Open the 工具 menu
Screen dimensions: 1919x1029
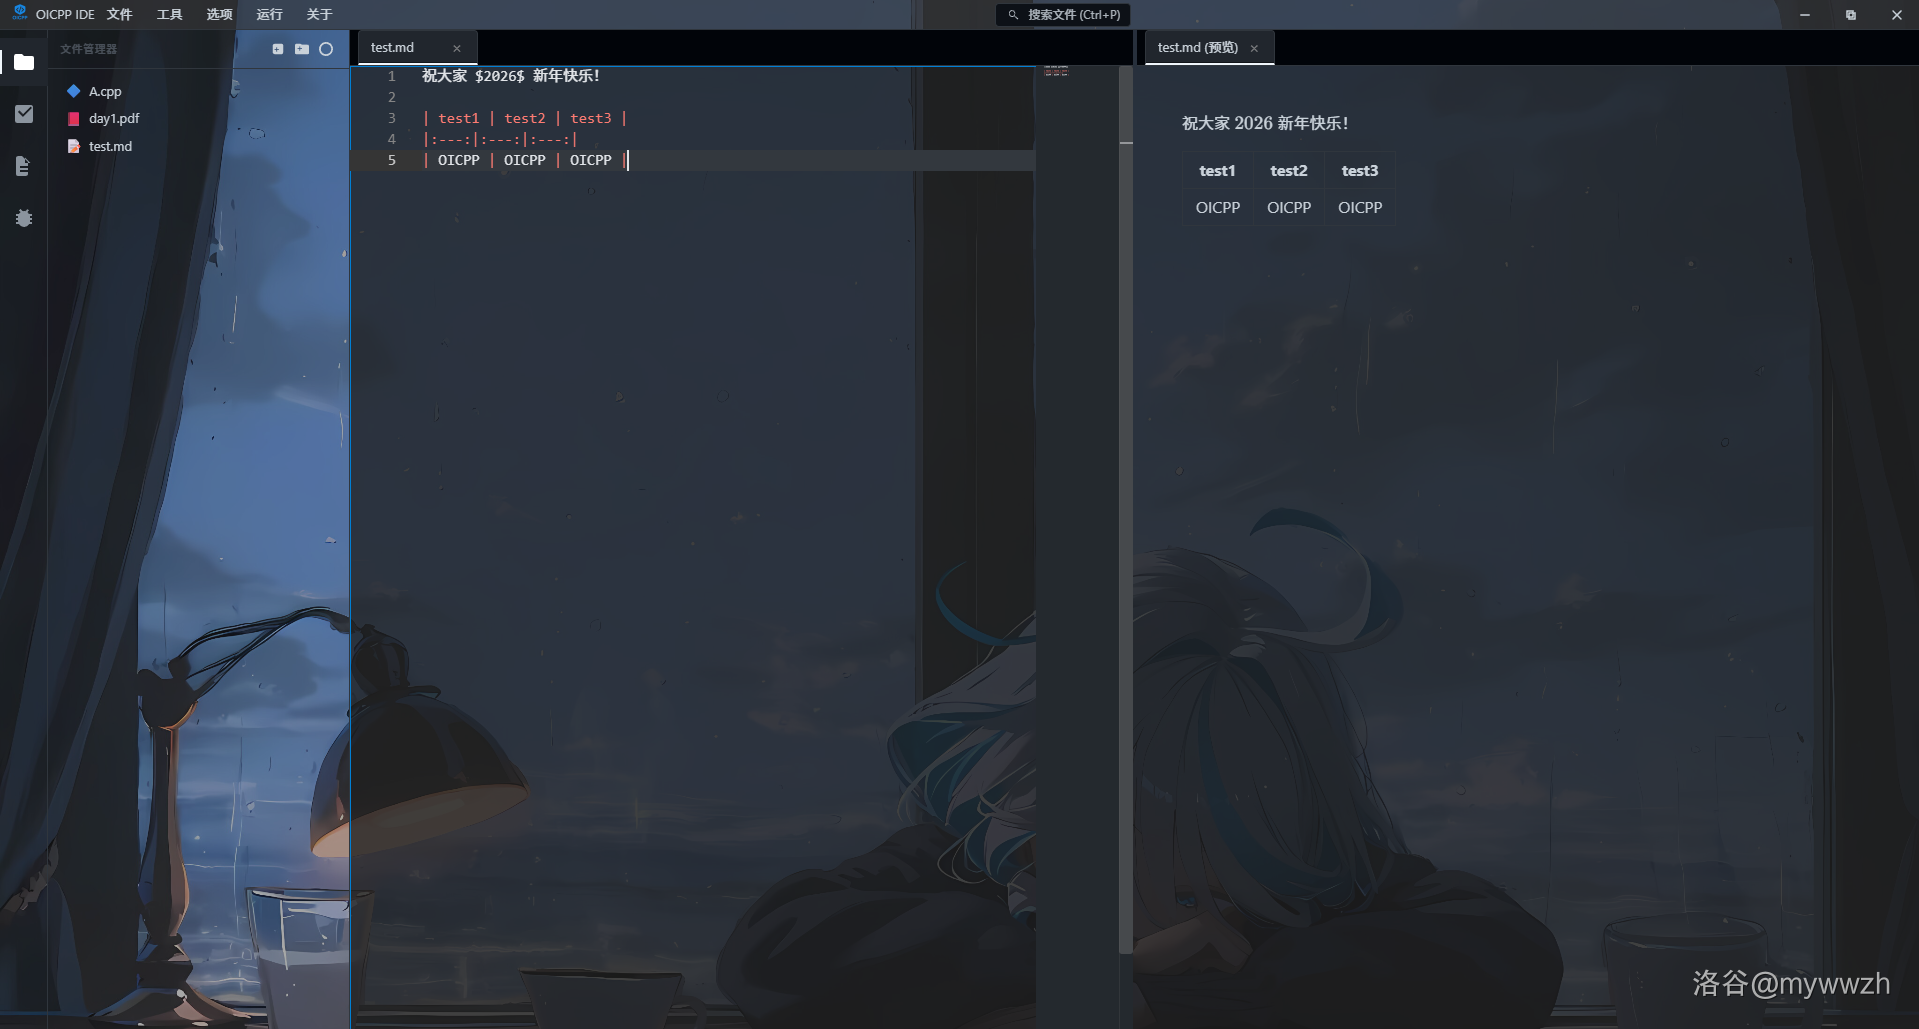(169, 15)
